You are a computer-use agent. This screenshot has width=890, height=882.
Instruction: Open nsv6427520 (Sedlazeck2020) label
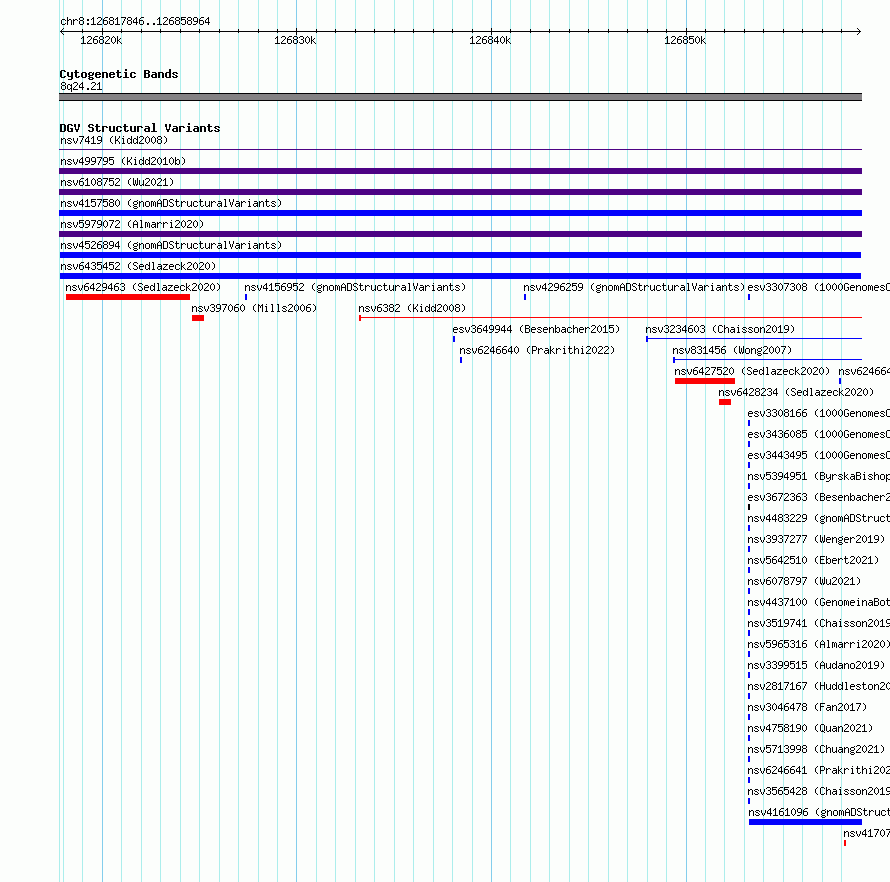[x=752, y=371]
